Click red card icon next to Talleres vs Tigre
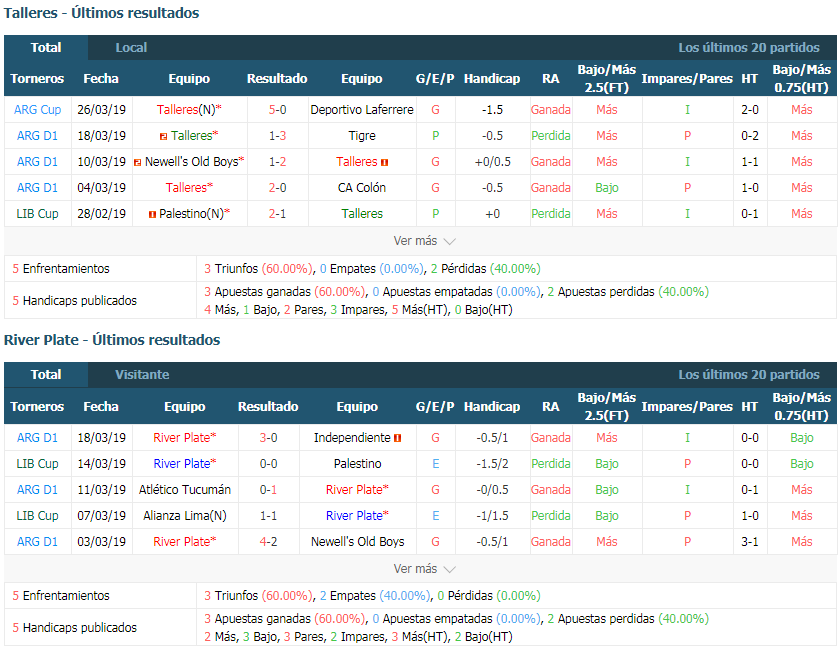The height and width of the screenshot is (649, 838). [164, 137]
